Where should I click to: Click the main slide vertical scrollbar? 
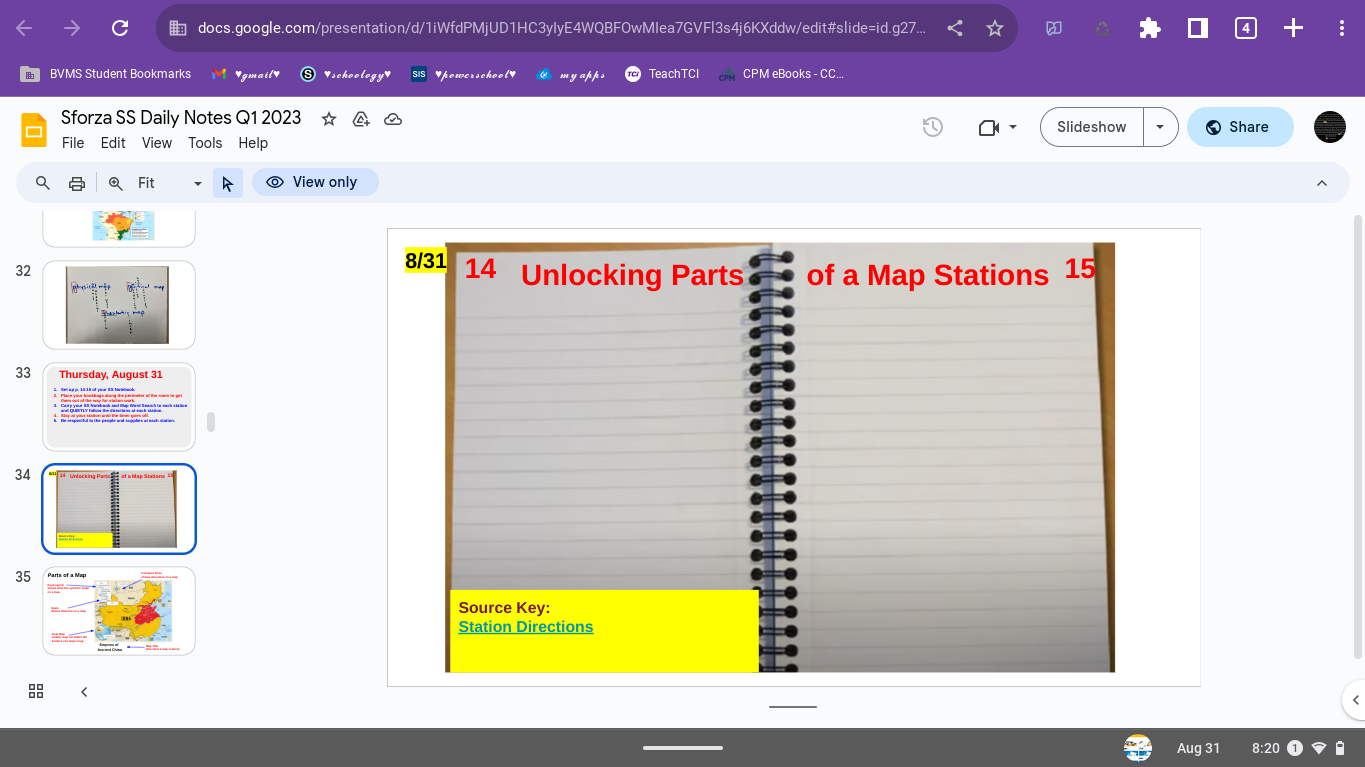coord(1357,437)
